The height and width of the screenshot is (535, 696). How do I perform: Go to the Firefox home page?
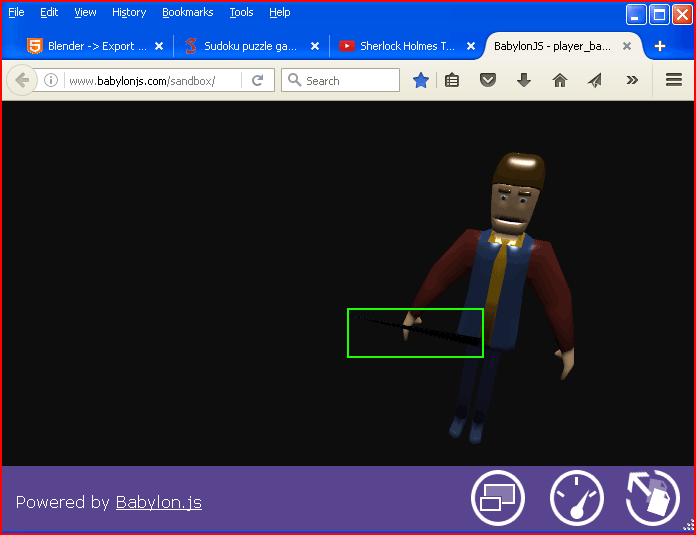tap(559, 81)
